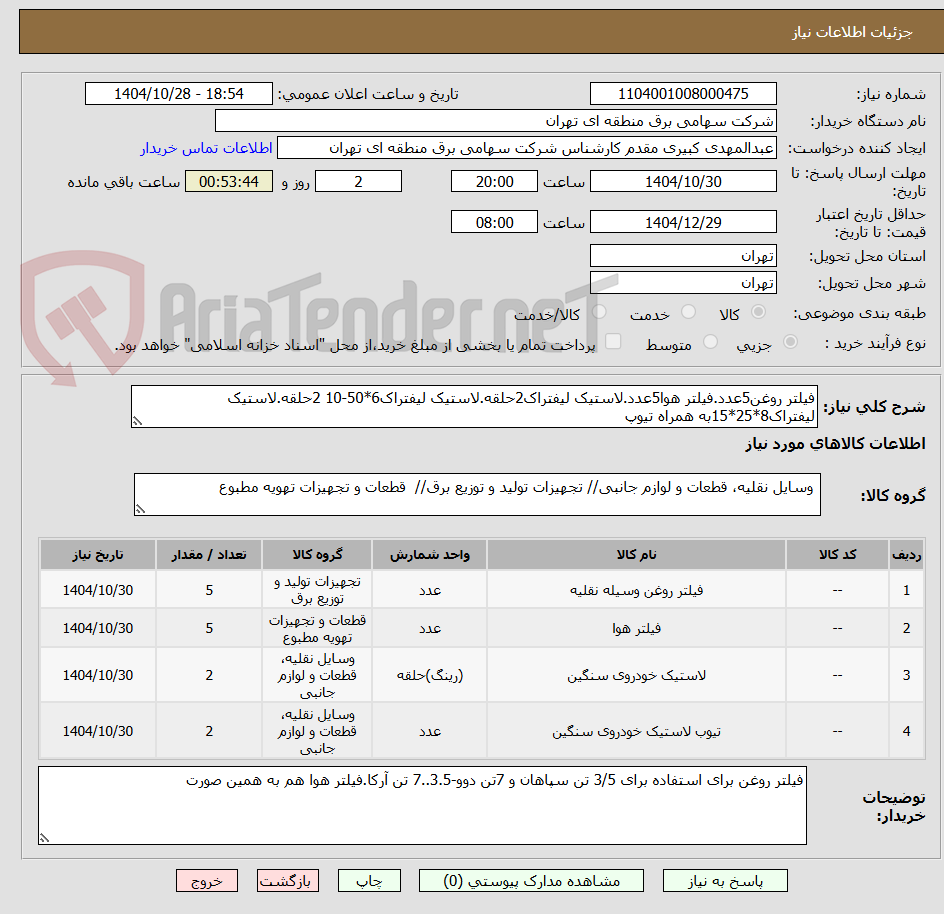Select the کالا radio button

point(759,312)
